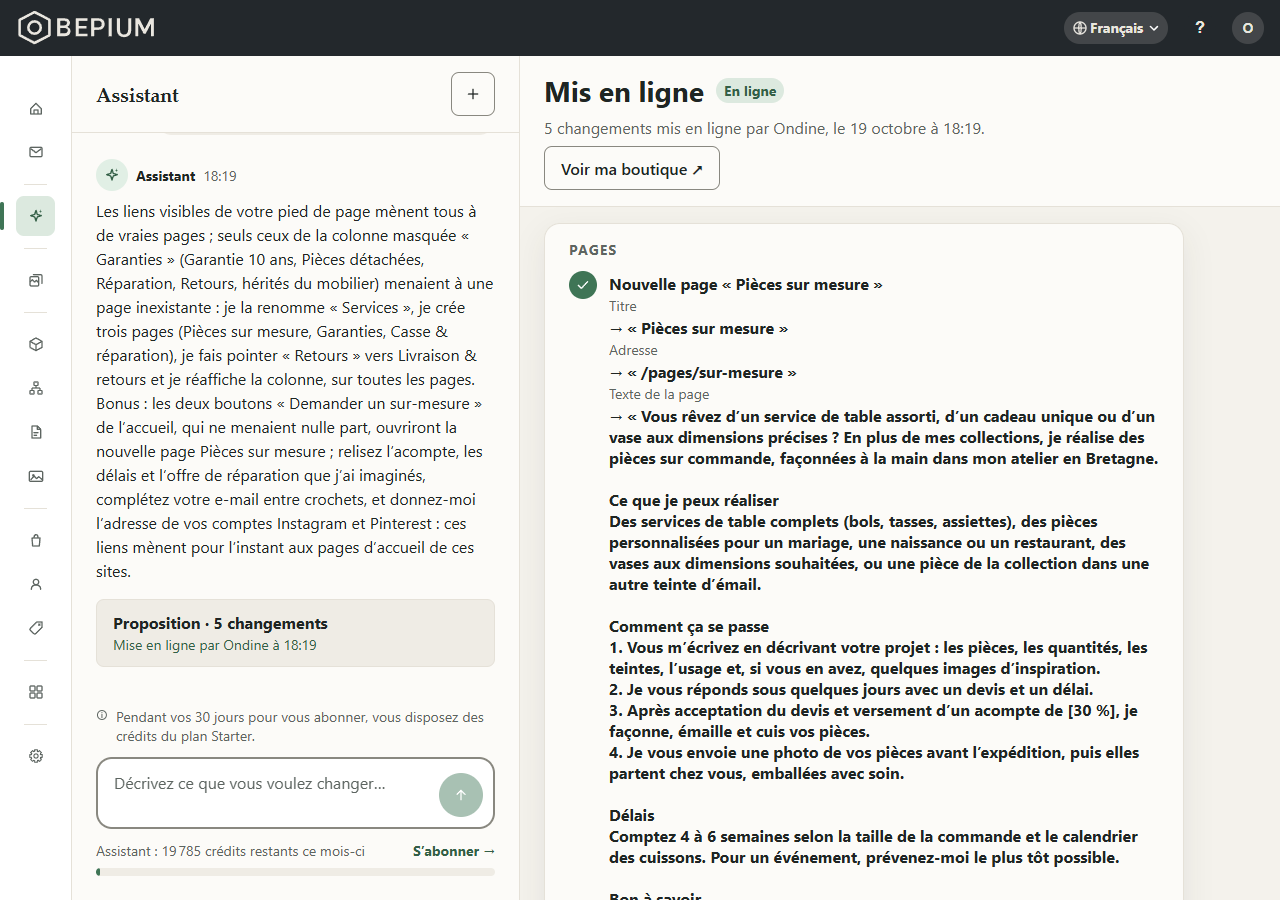Click the "Nouvelle page « Pièces sur mesure »" title
The height and width of the screenshot is (900, 1280).
746,285
